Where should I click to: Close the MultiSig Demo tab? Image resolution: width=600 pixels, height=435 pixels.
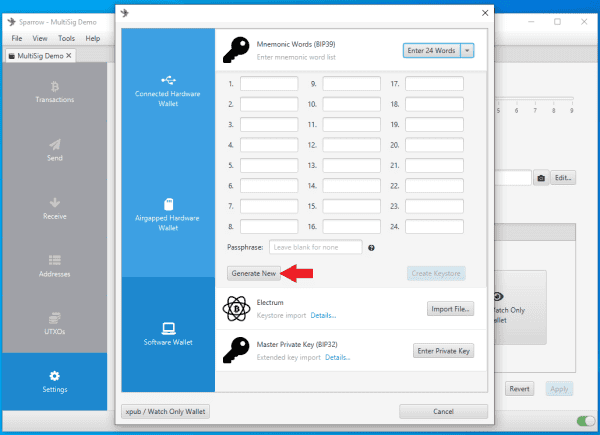pos(68,56)
